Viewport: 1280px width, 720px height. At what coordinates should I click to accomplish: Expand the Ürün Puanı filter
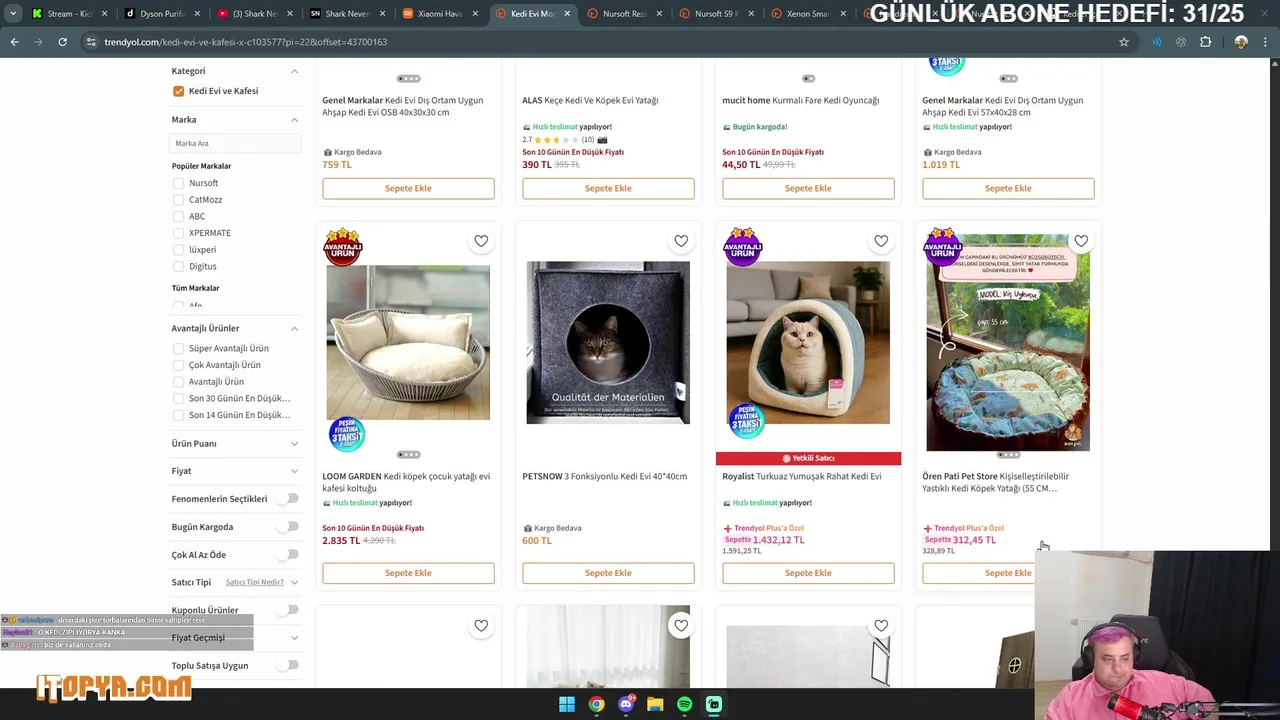pyautogui.click(x=294, y=443)
